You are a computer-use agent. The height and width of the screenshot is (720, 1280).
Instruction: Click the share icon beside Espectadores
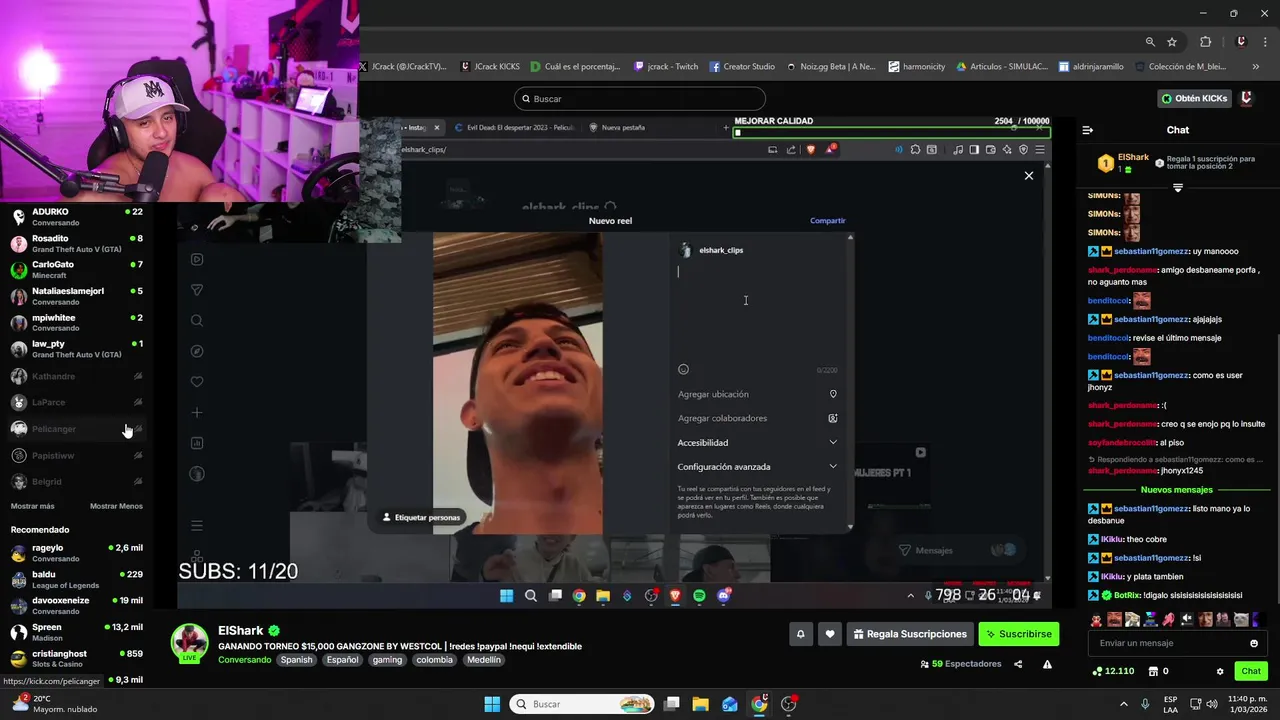pyautogui.click(x=1018, y=664)
